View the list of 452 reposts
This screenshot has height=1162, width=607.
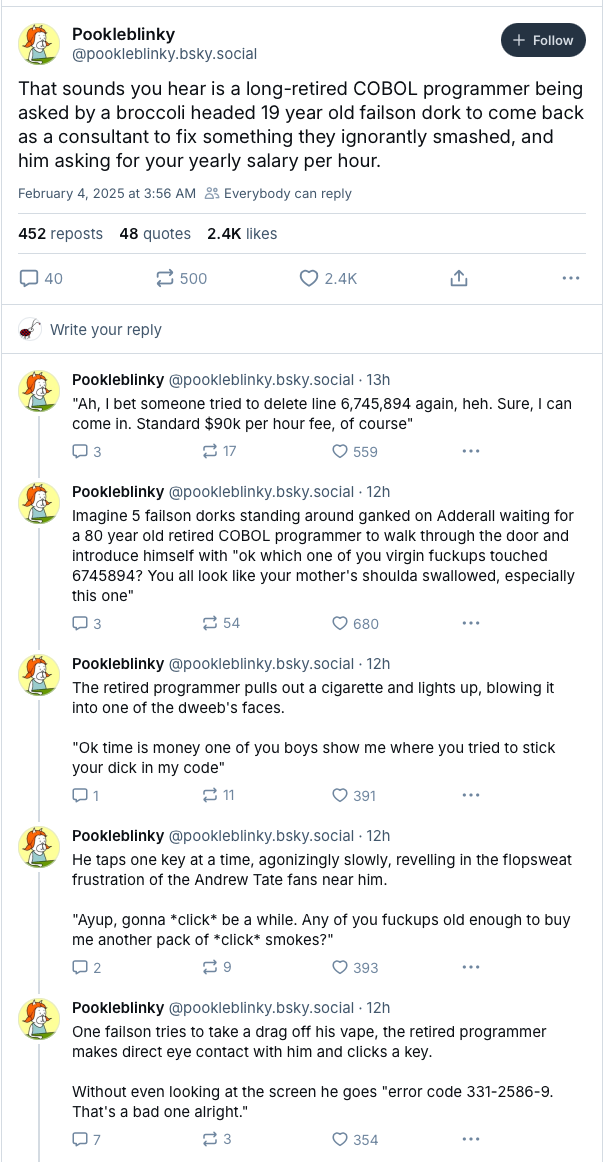tap(61, 233)
